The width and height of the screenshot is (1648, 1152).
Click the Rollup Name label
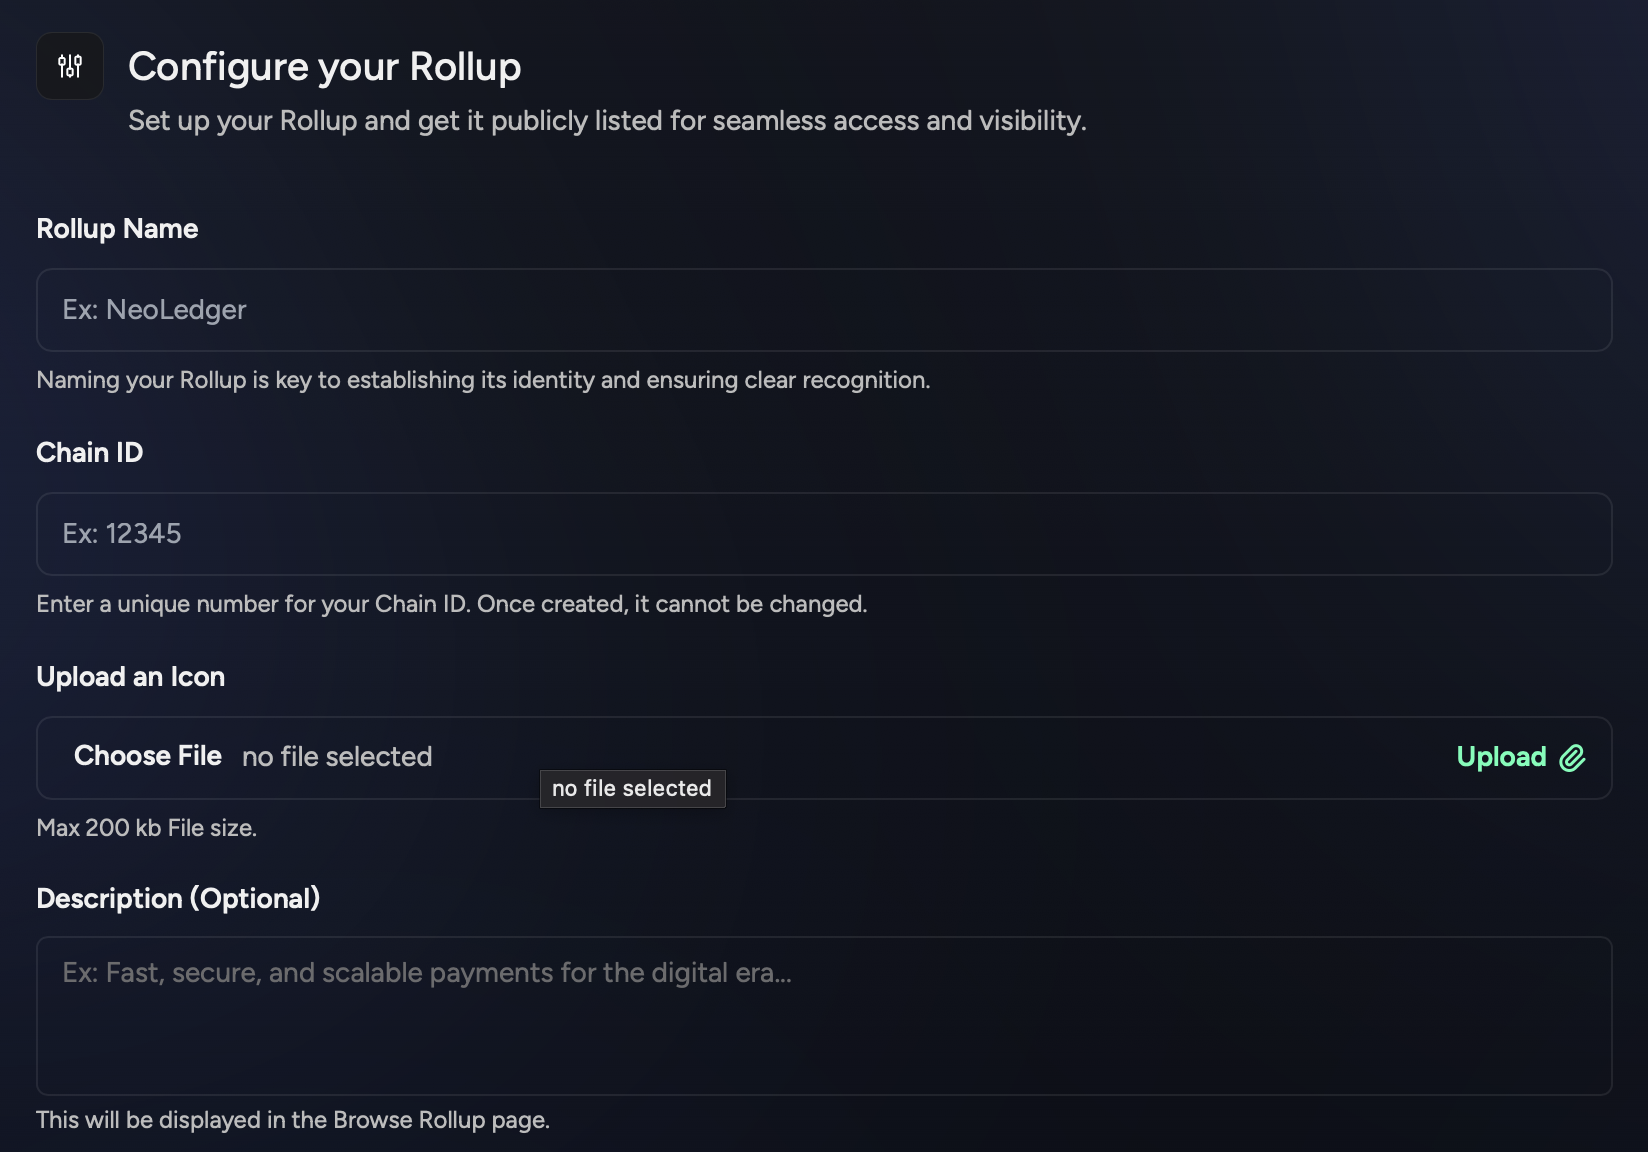117,229
